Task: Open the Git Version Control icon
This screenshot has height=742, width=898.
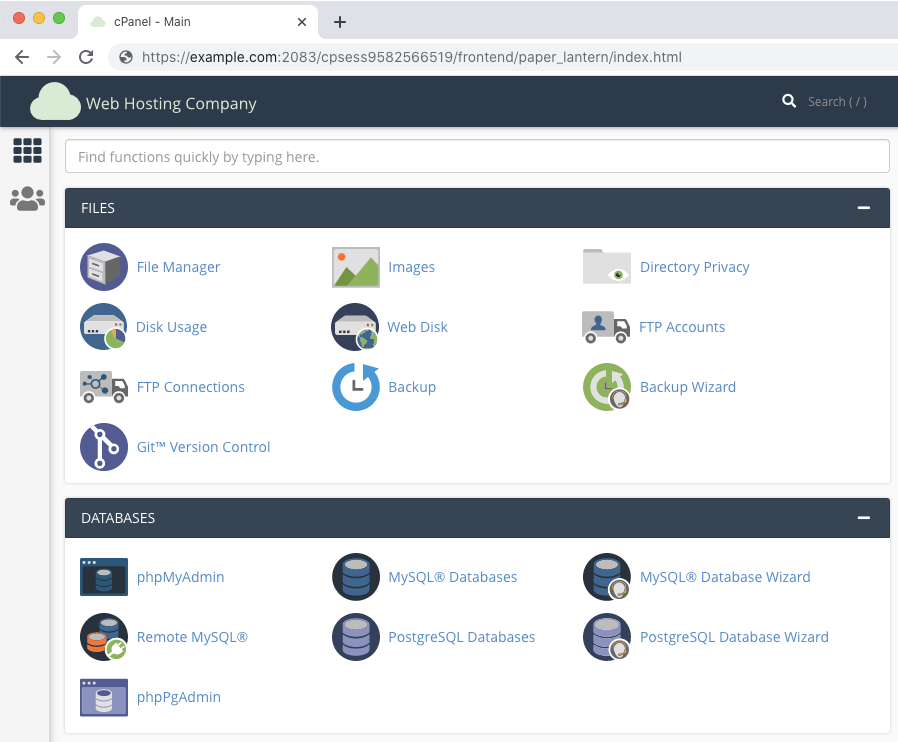Action: (x=104, y=447)
